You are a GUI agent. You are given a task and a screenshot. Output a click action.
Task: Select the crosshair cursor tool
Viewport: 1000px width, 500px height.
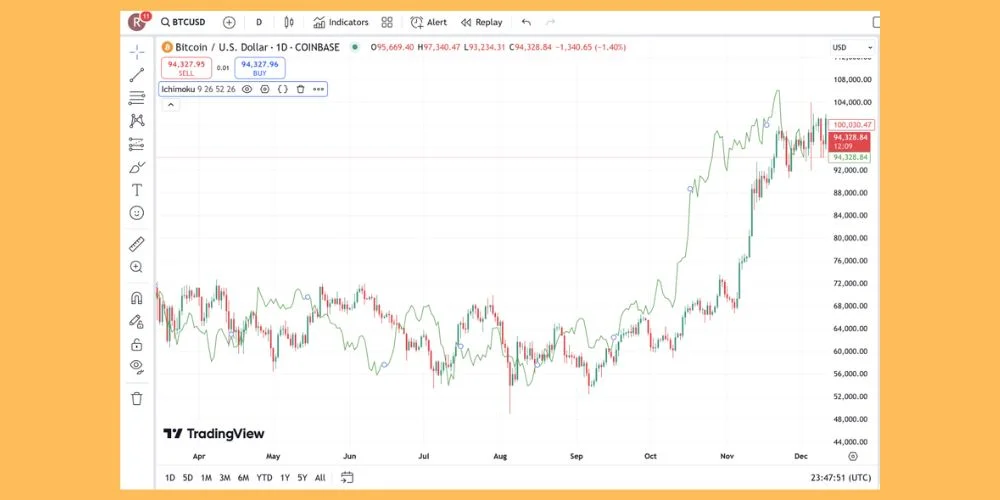tap(137, 51)
